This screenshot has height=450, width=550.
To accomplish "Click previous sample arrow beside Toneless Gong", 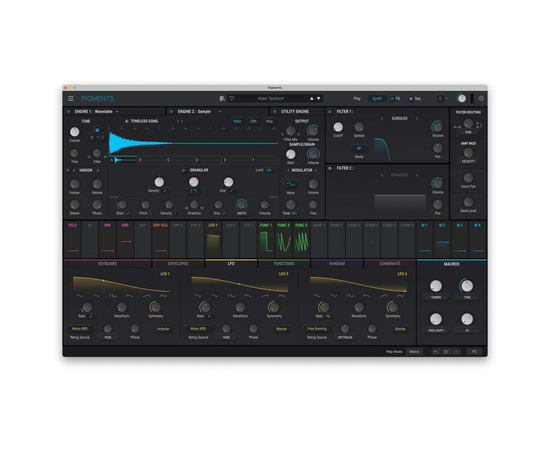I will click(178, 121).
